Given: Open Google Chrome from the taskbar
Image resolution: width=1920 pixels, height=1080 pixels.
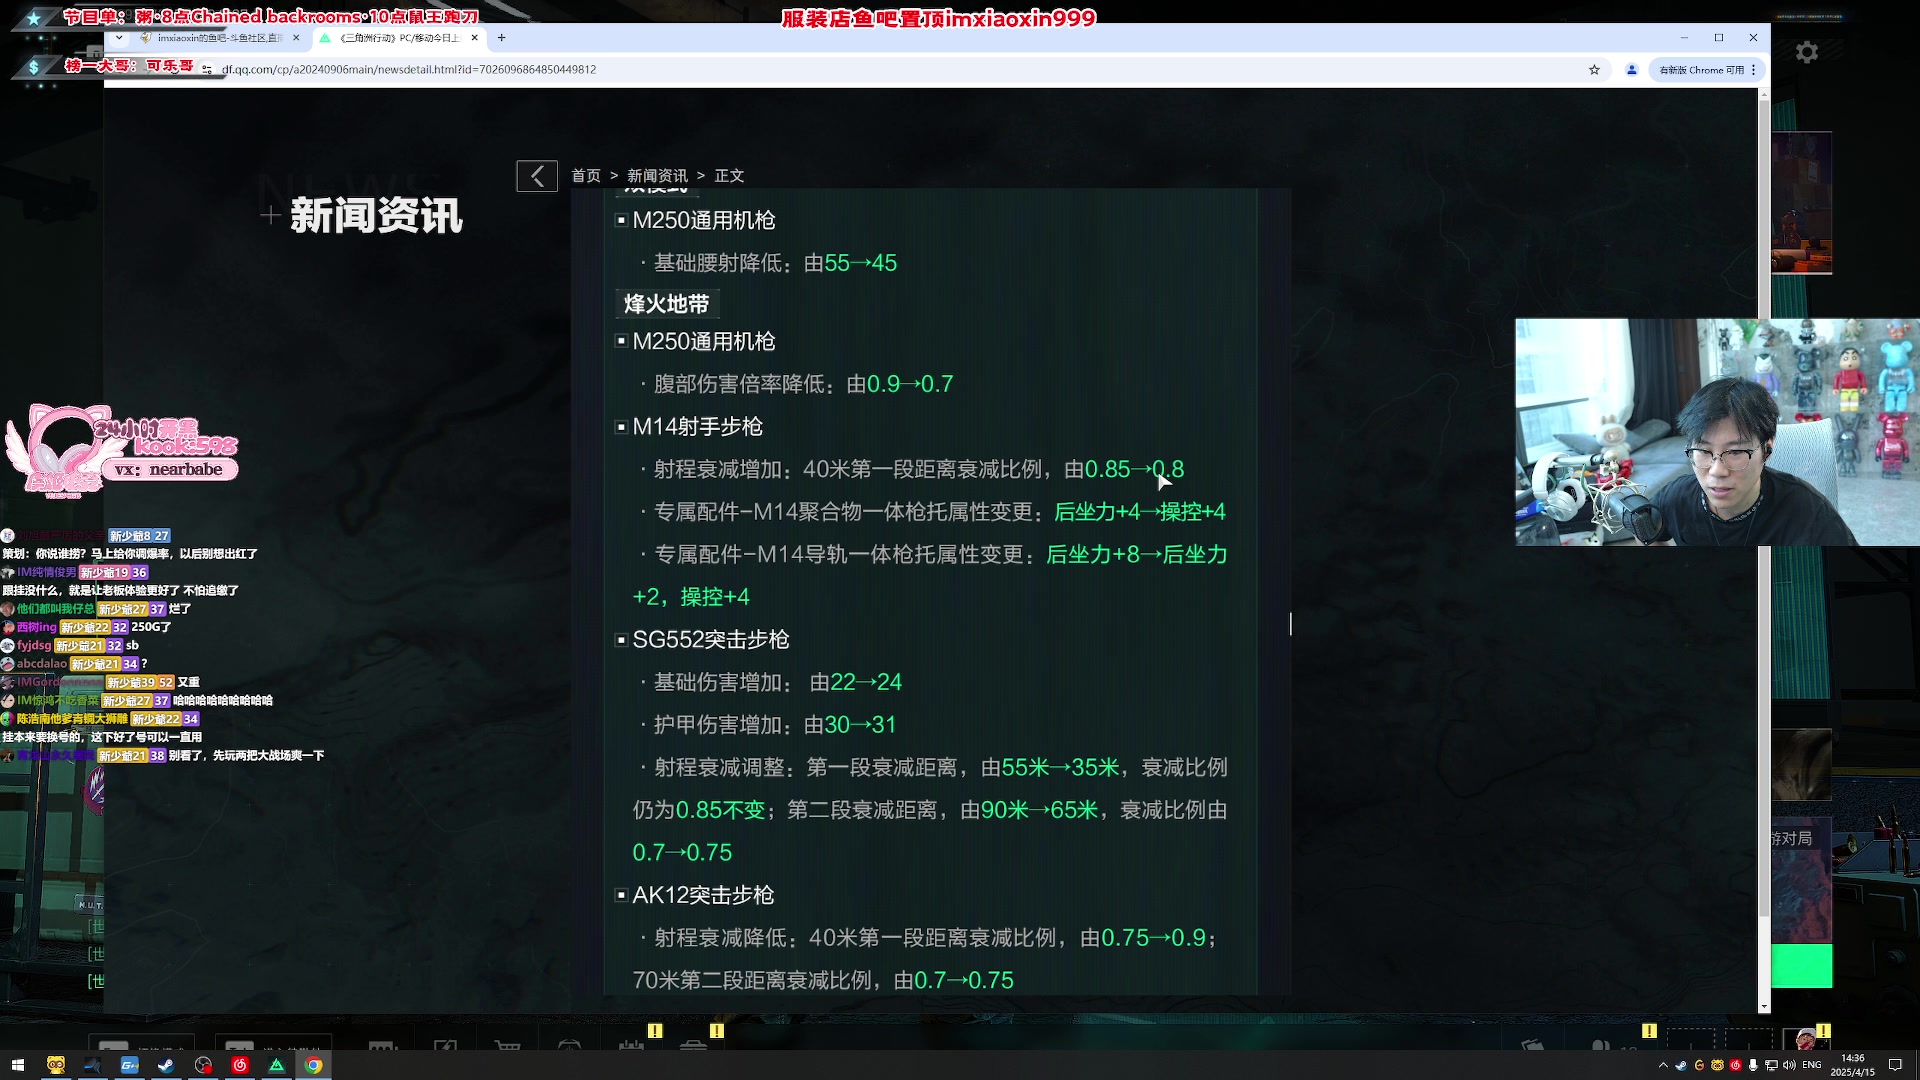Looking at the screenshot, I should pos(314,1065).
